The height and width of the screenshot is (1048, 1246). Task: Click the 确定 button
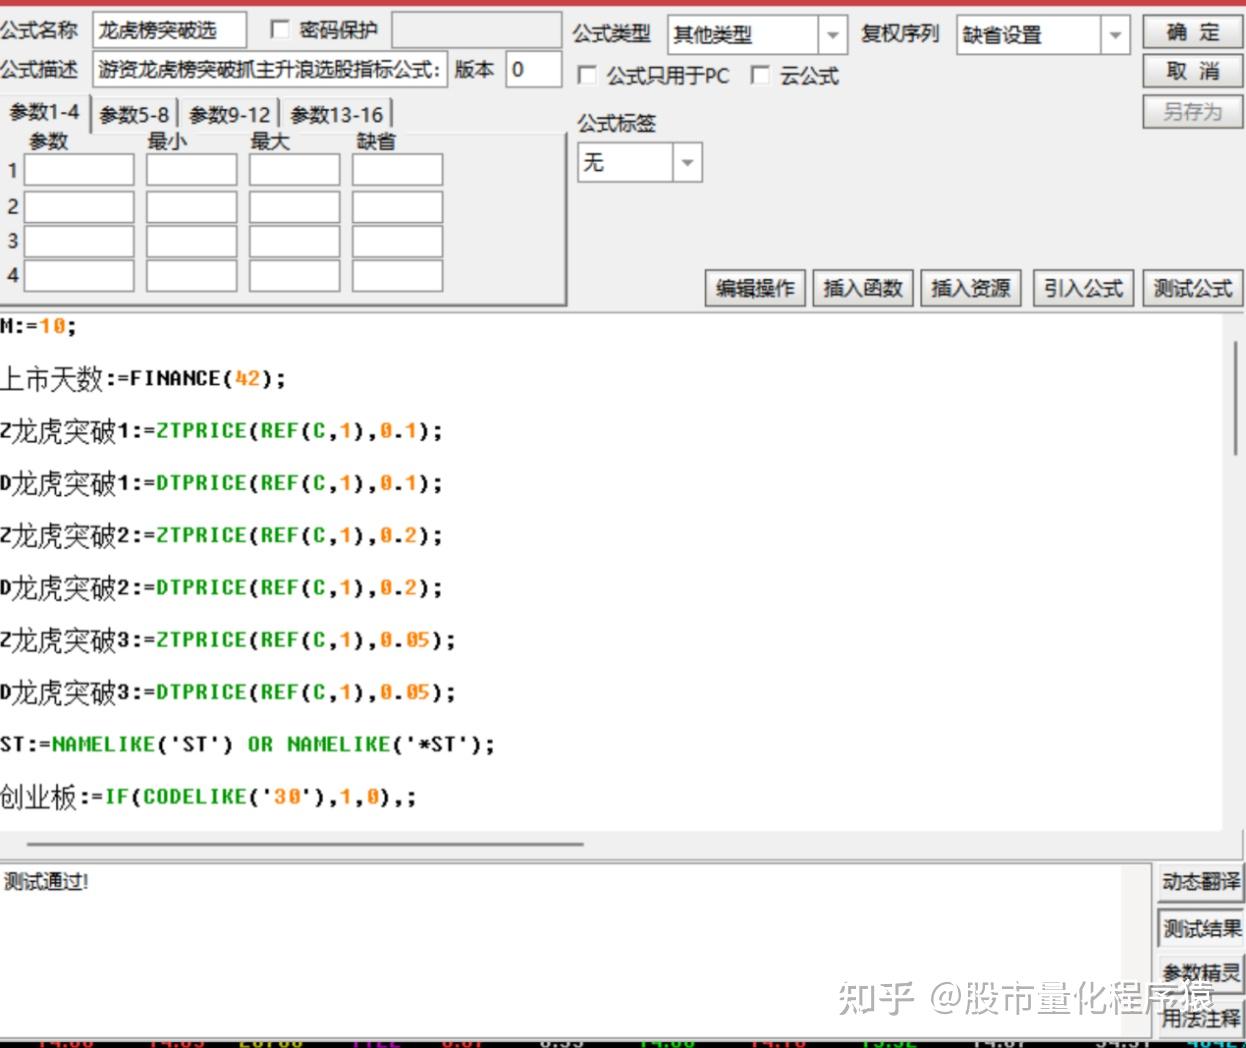tap(1192, 32)
